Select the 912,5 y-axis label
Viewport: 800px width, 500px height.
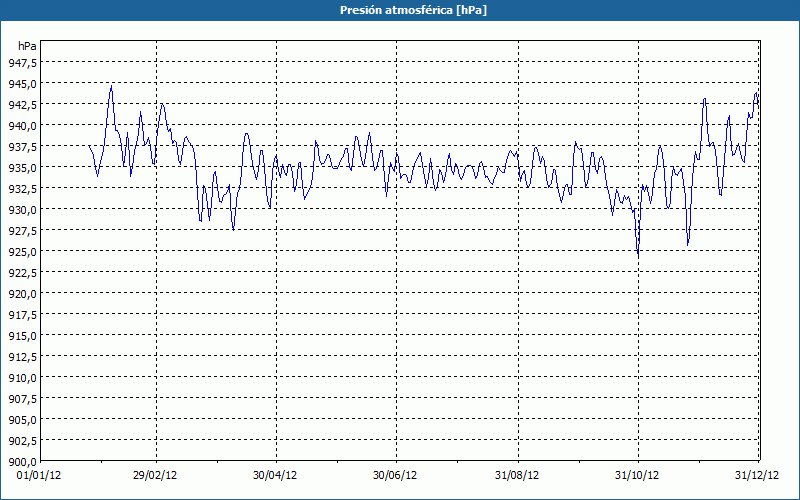click(x=22, y=357)
